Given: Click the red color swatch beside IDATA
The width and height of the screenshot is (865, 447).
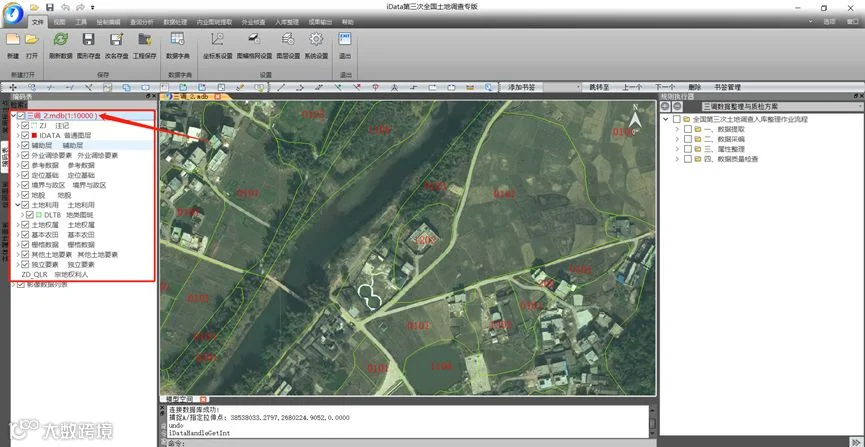Looking at the screenshot, I should (34, 136).
